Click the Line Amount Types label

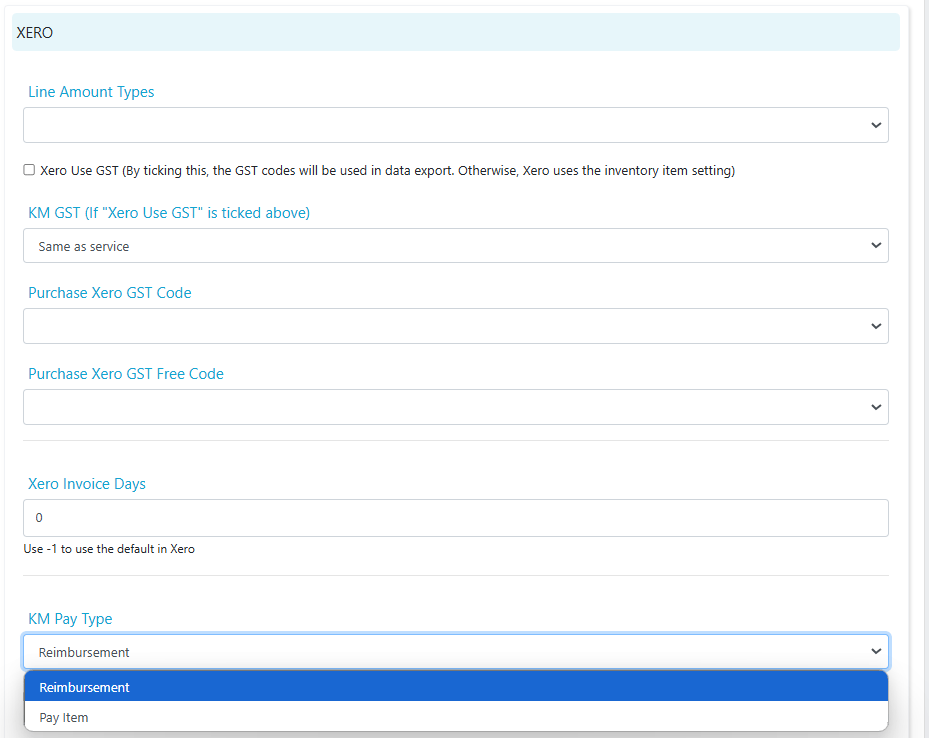coord(91,92)
